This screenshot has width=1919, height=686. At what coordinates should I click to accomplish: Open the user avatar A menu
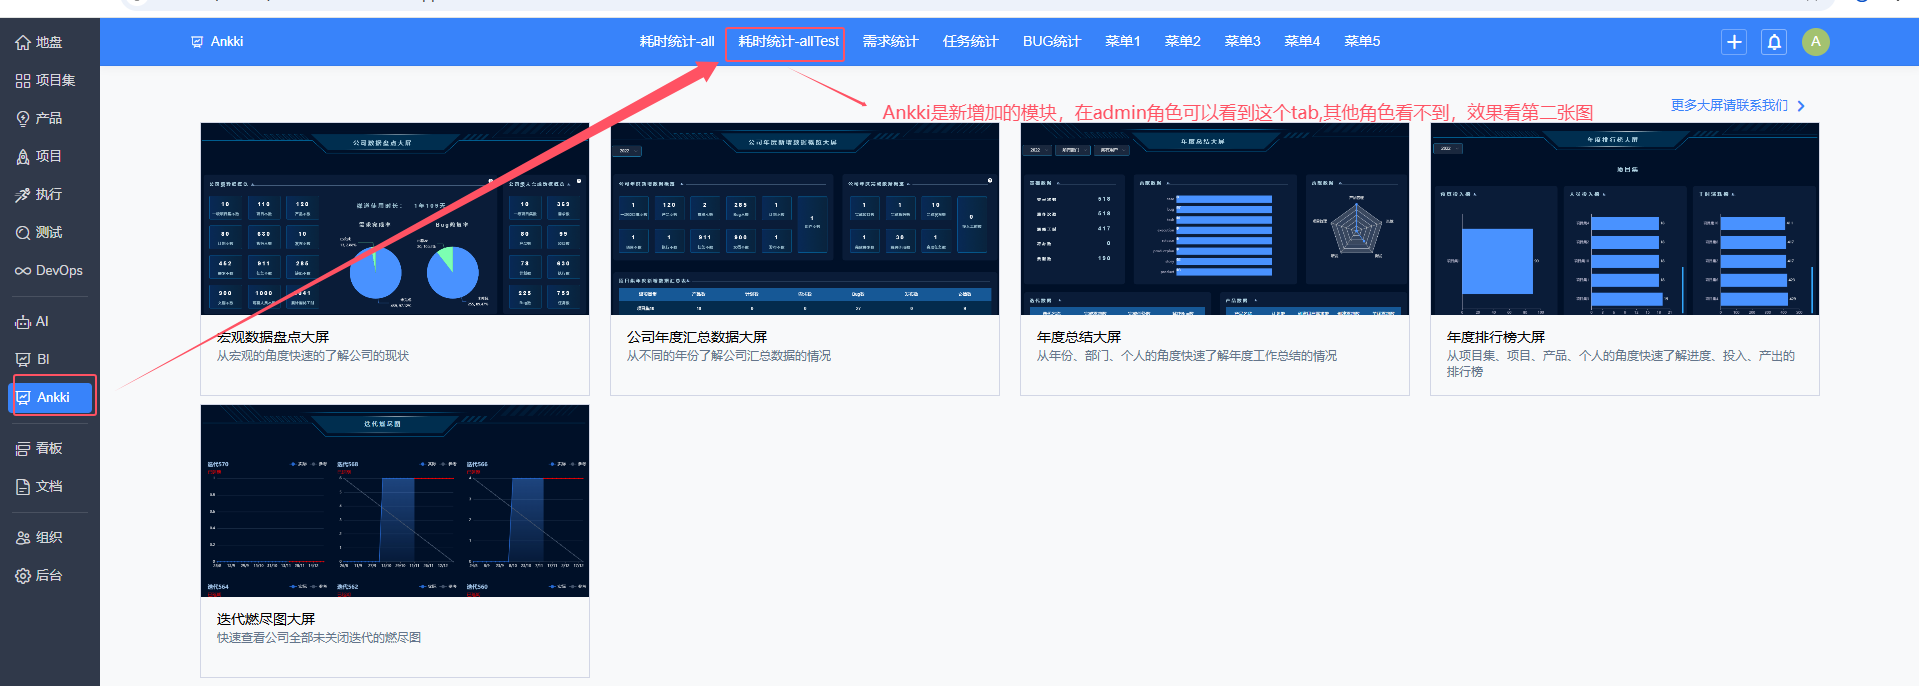[x=1816, y=42]
